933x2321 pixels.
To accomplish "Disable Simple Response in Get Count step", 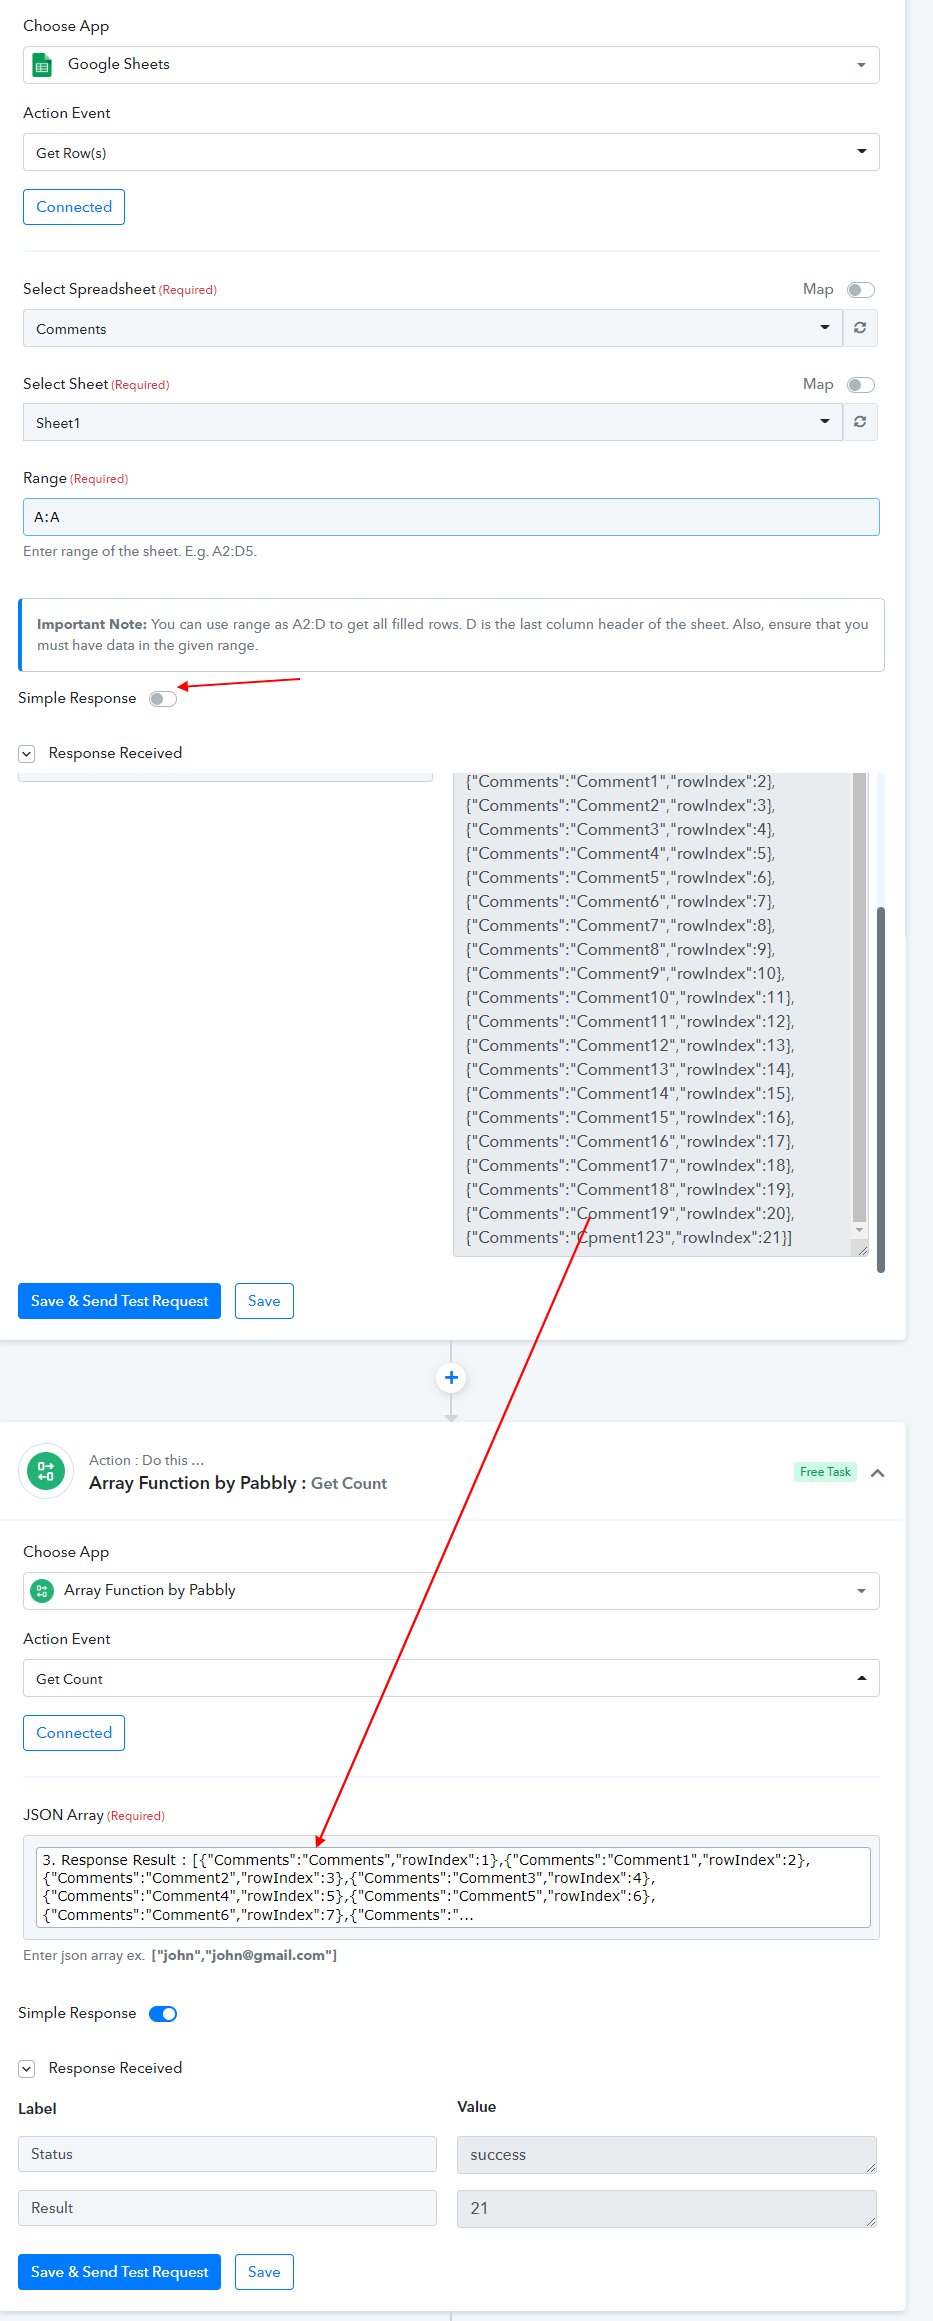I will (x=163, y=2014).
